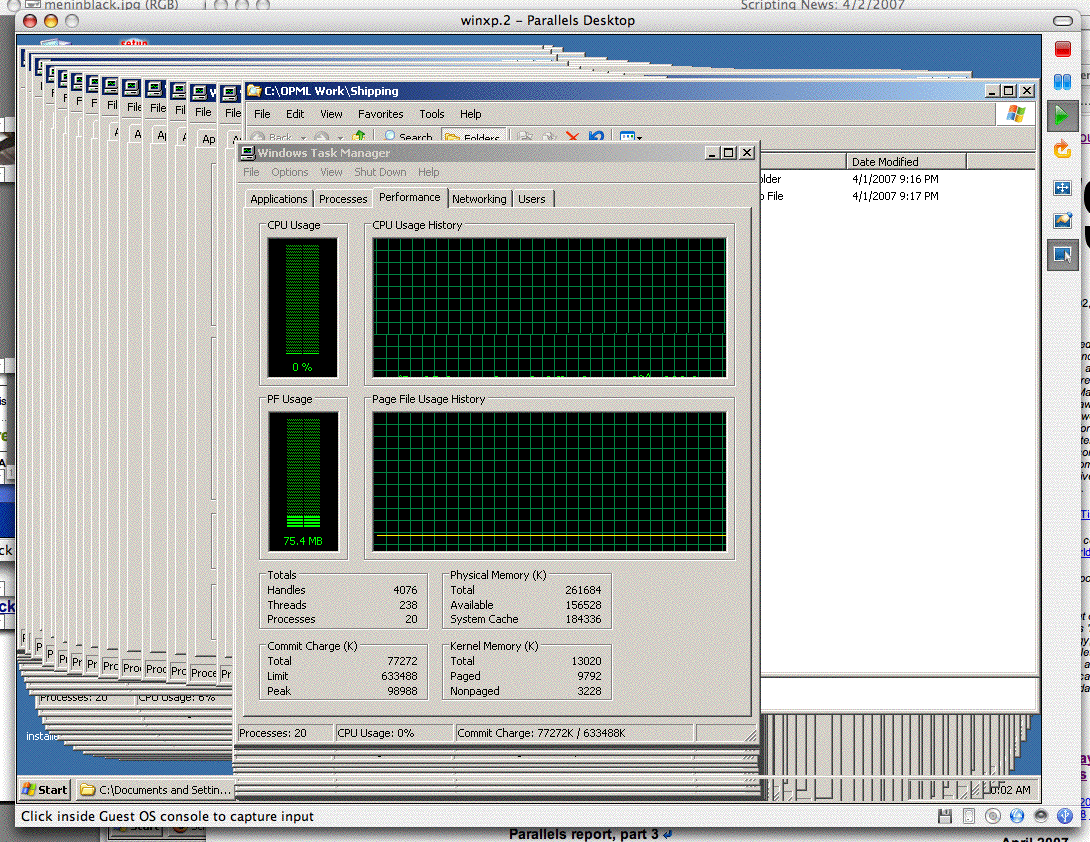Open the Favorites menu in Explorer window
Screen dimensions: 1090x842
click(x=380, y=114)
